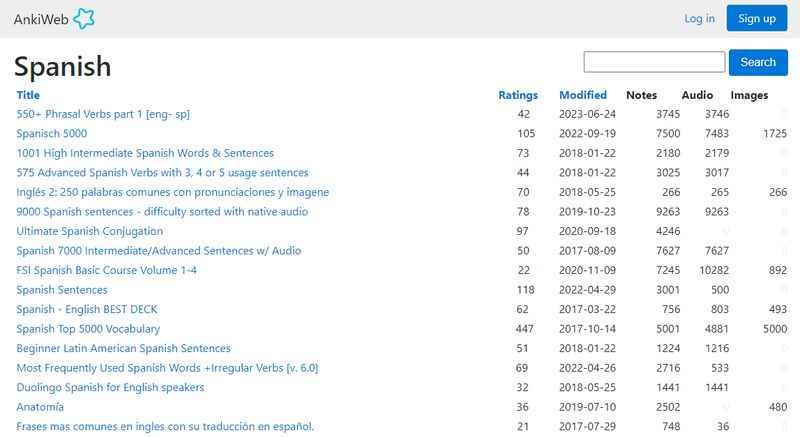The height and width of the screenshot is (437, 800).
Task: Open Spanish 7000 Intermediate/Advanced Sentences deck
Action: pyautogui.click(x=159, y=251)
